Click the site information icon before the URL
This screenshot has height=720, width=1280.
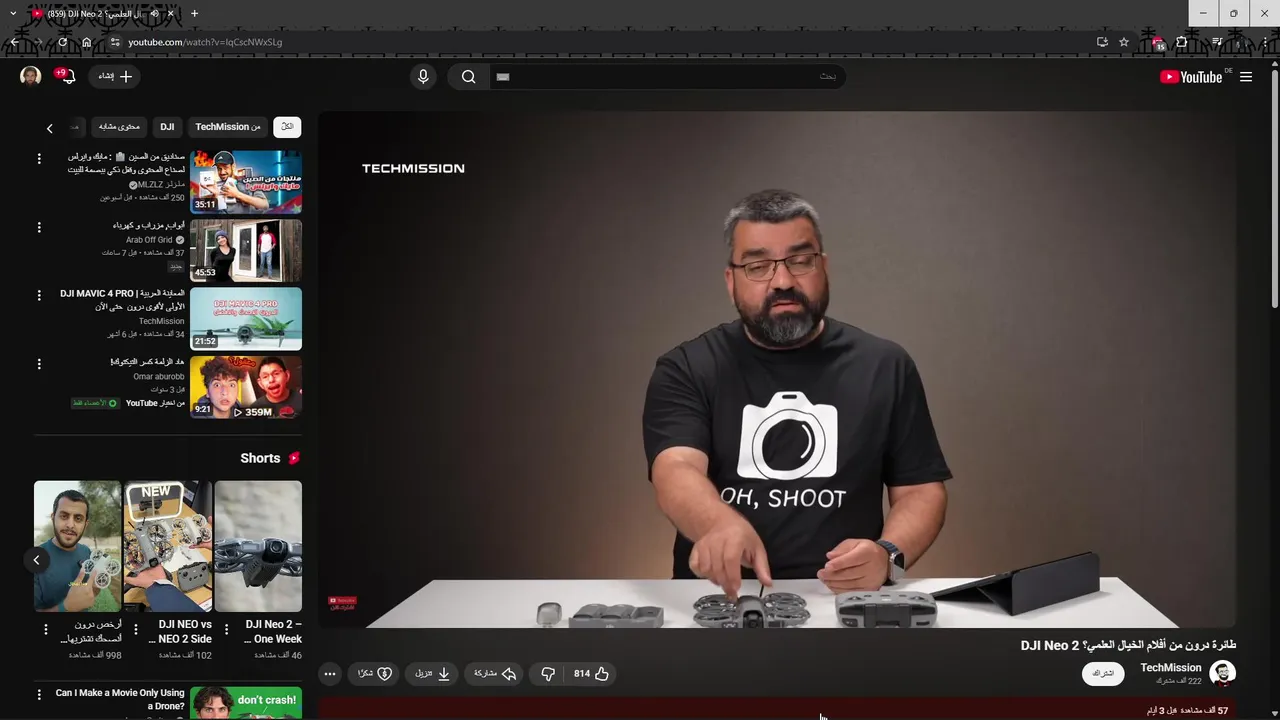pyautogui.click(x=115, y=42)
